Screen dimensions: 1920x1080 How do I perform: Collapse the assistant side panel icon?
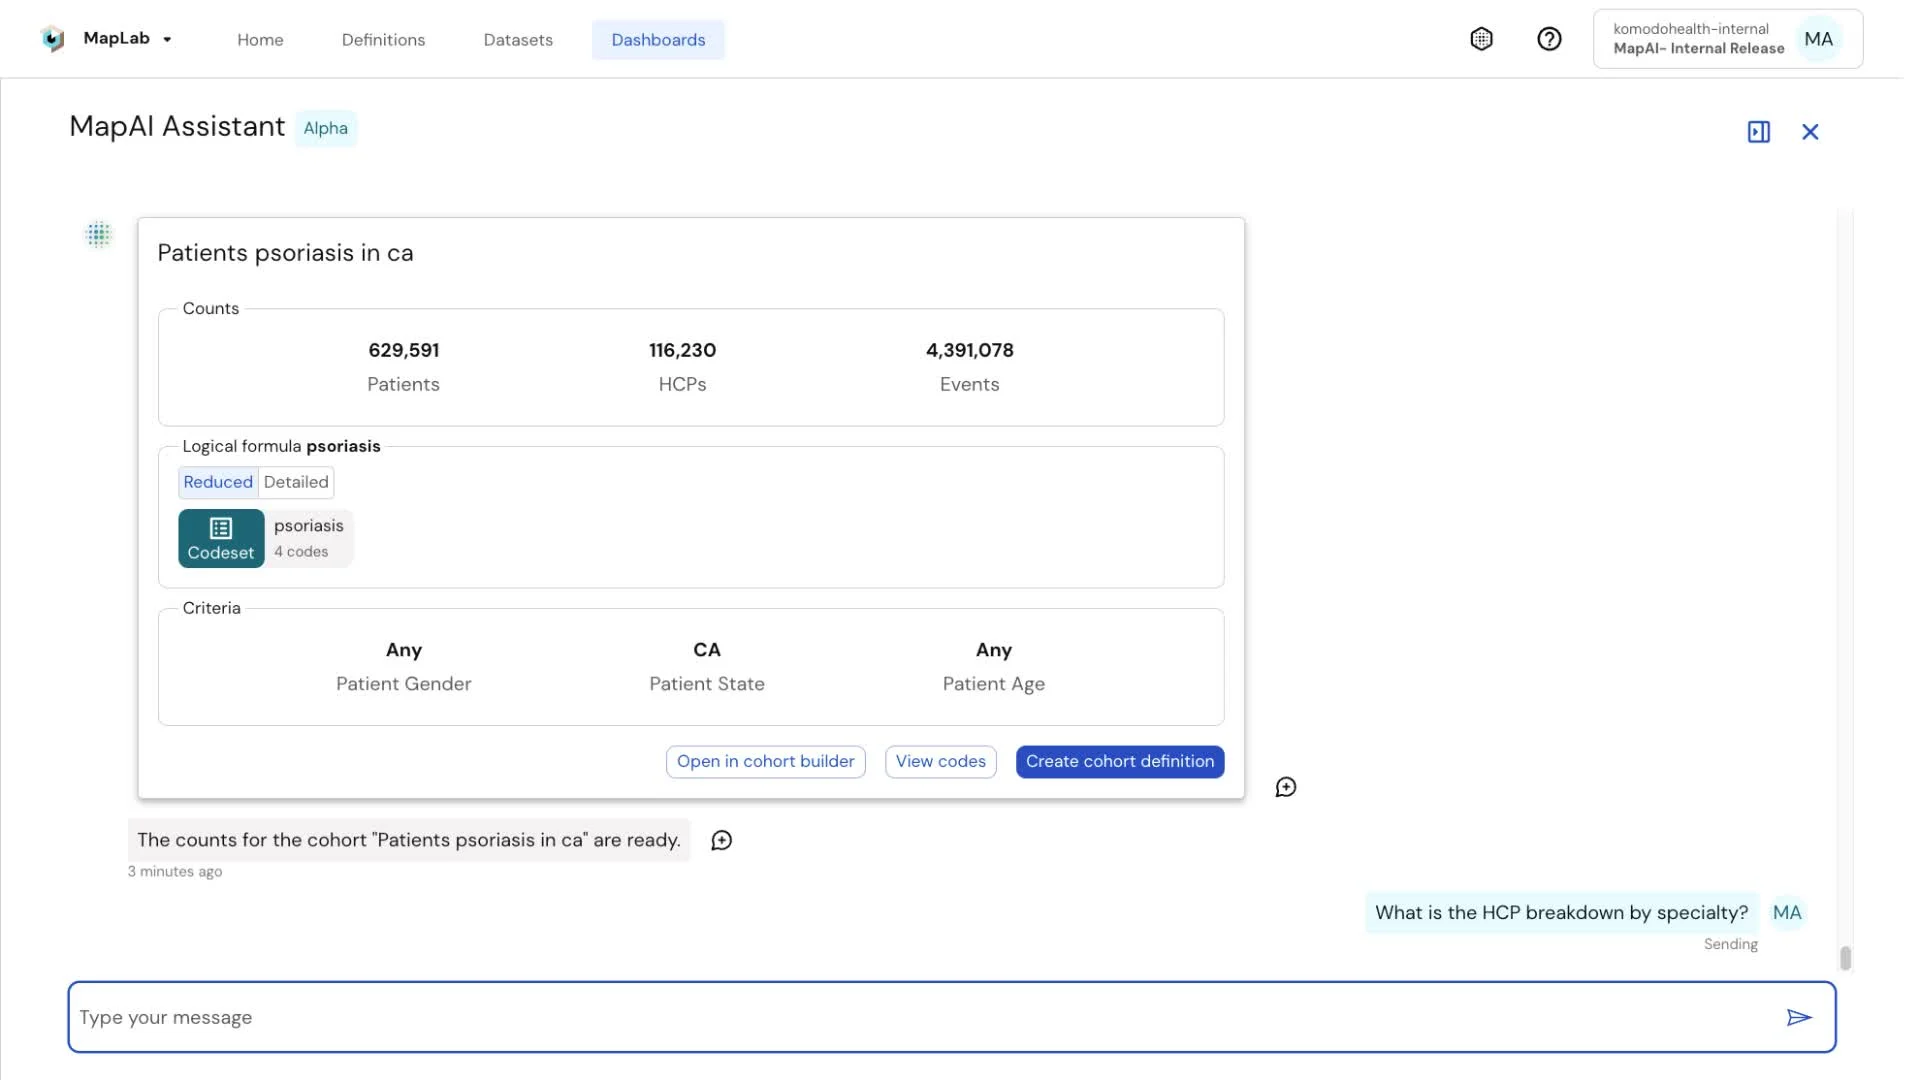pos(1758,132)
